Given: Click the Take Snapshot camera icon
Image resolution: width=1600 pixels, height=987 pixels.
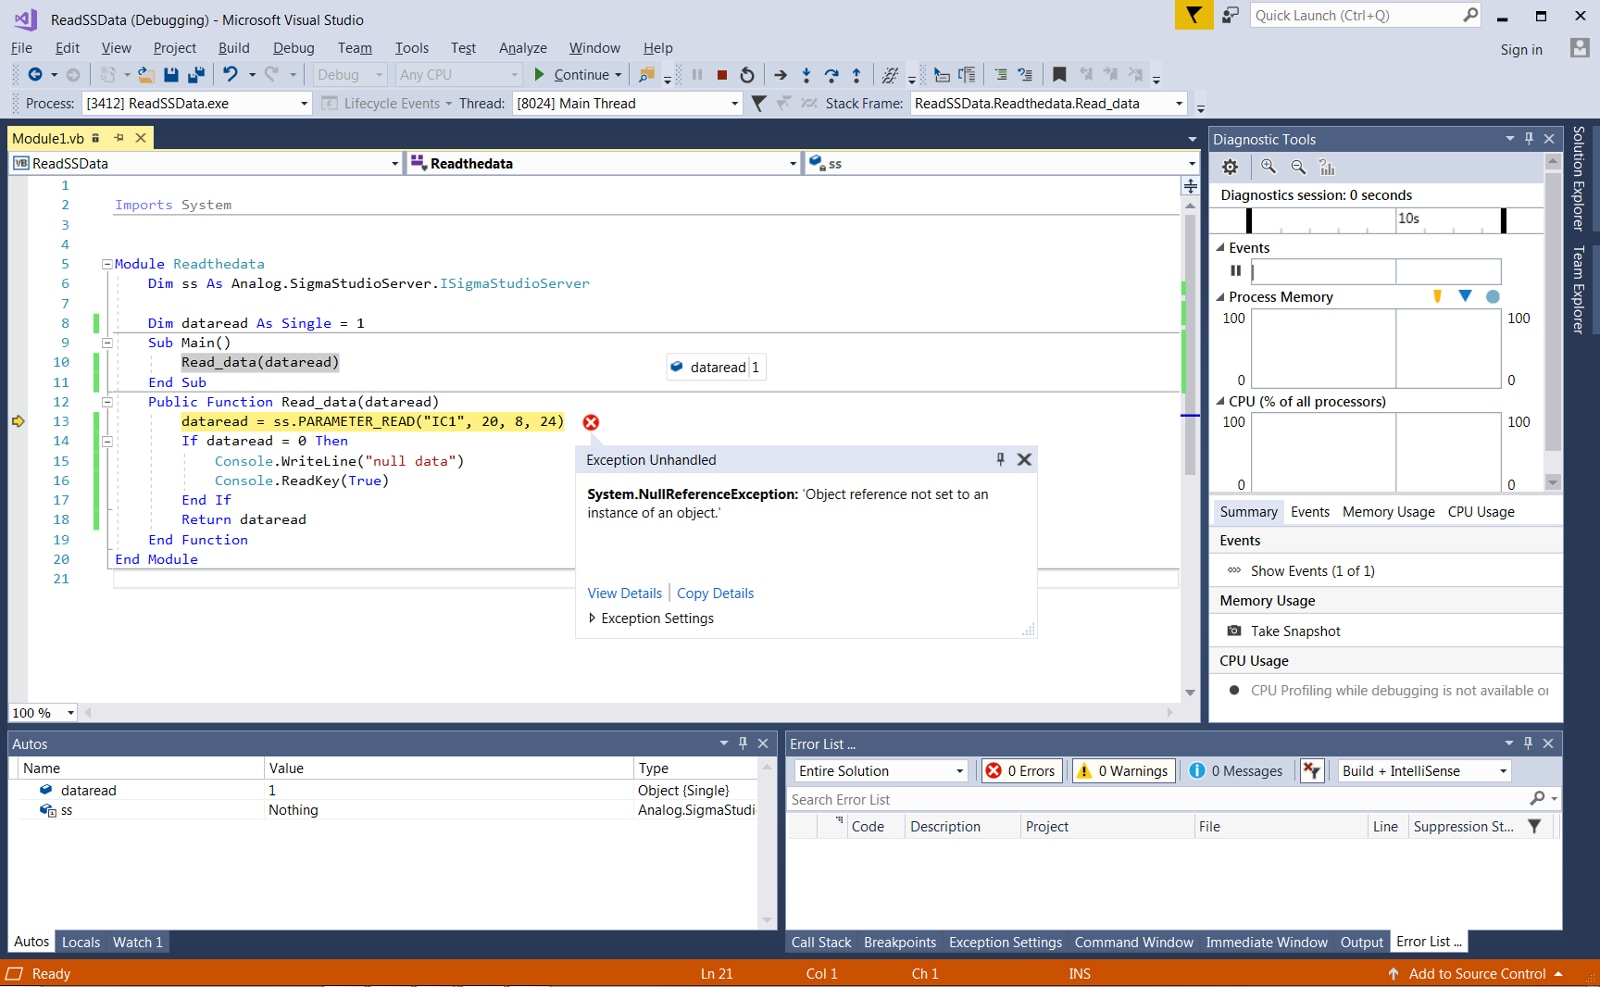Looking at the screenshot, I should (x=1234, y=631).
